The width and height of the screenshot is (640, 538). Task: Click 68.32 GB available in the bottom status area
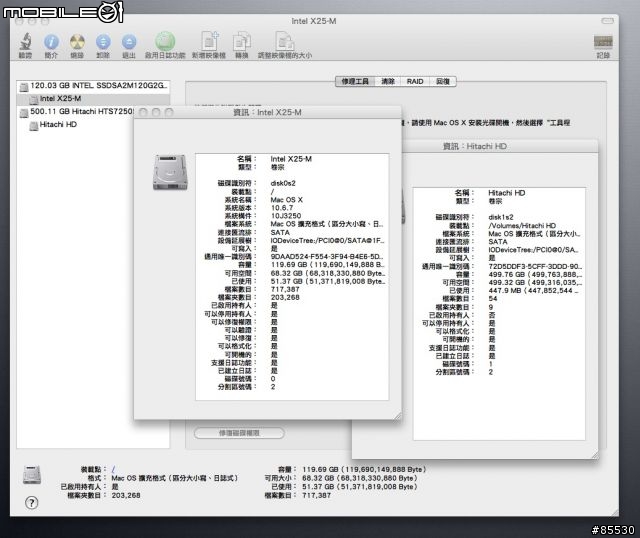tap(360, 478)
